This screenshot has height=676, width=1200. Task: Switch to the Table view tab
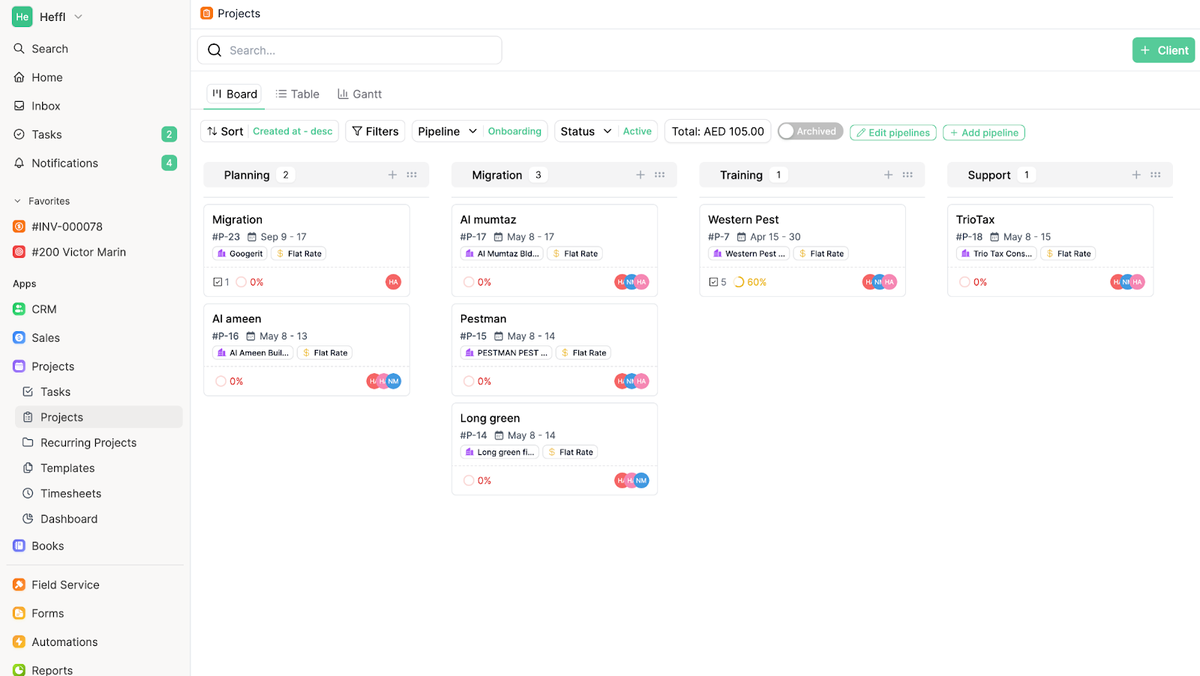pyautogui.click(x=297, y=93)
